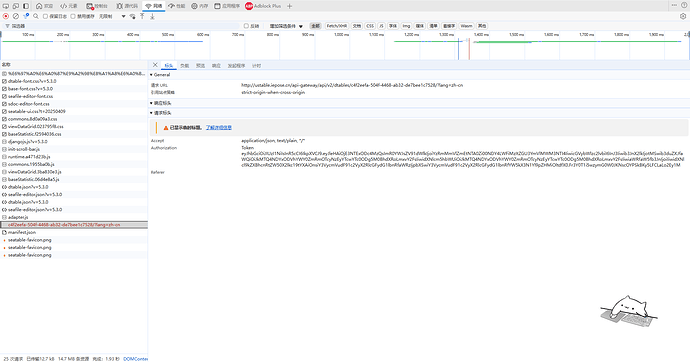The height and width of the screenshot is (362, 690).
Task: Close the request details pane
Action: [x=155, y=65]
